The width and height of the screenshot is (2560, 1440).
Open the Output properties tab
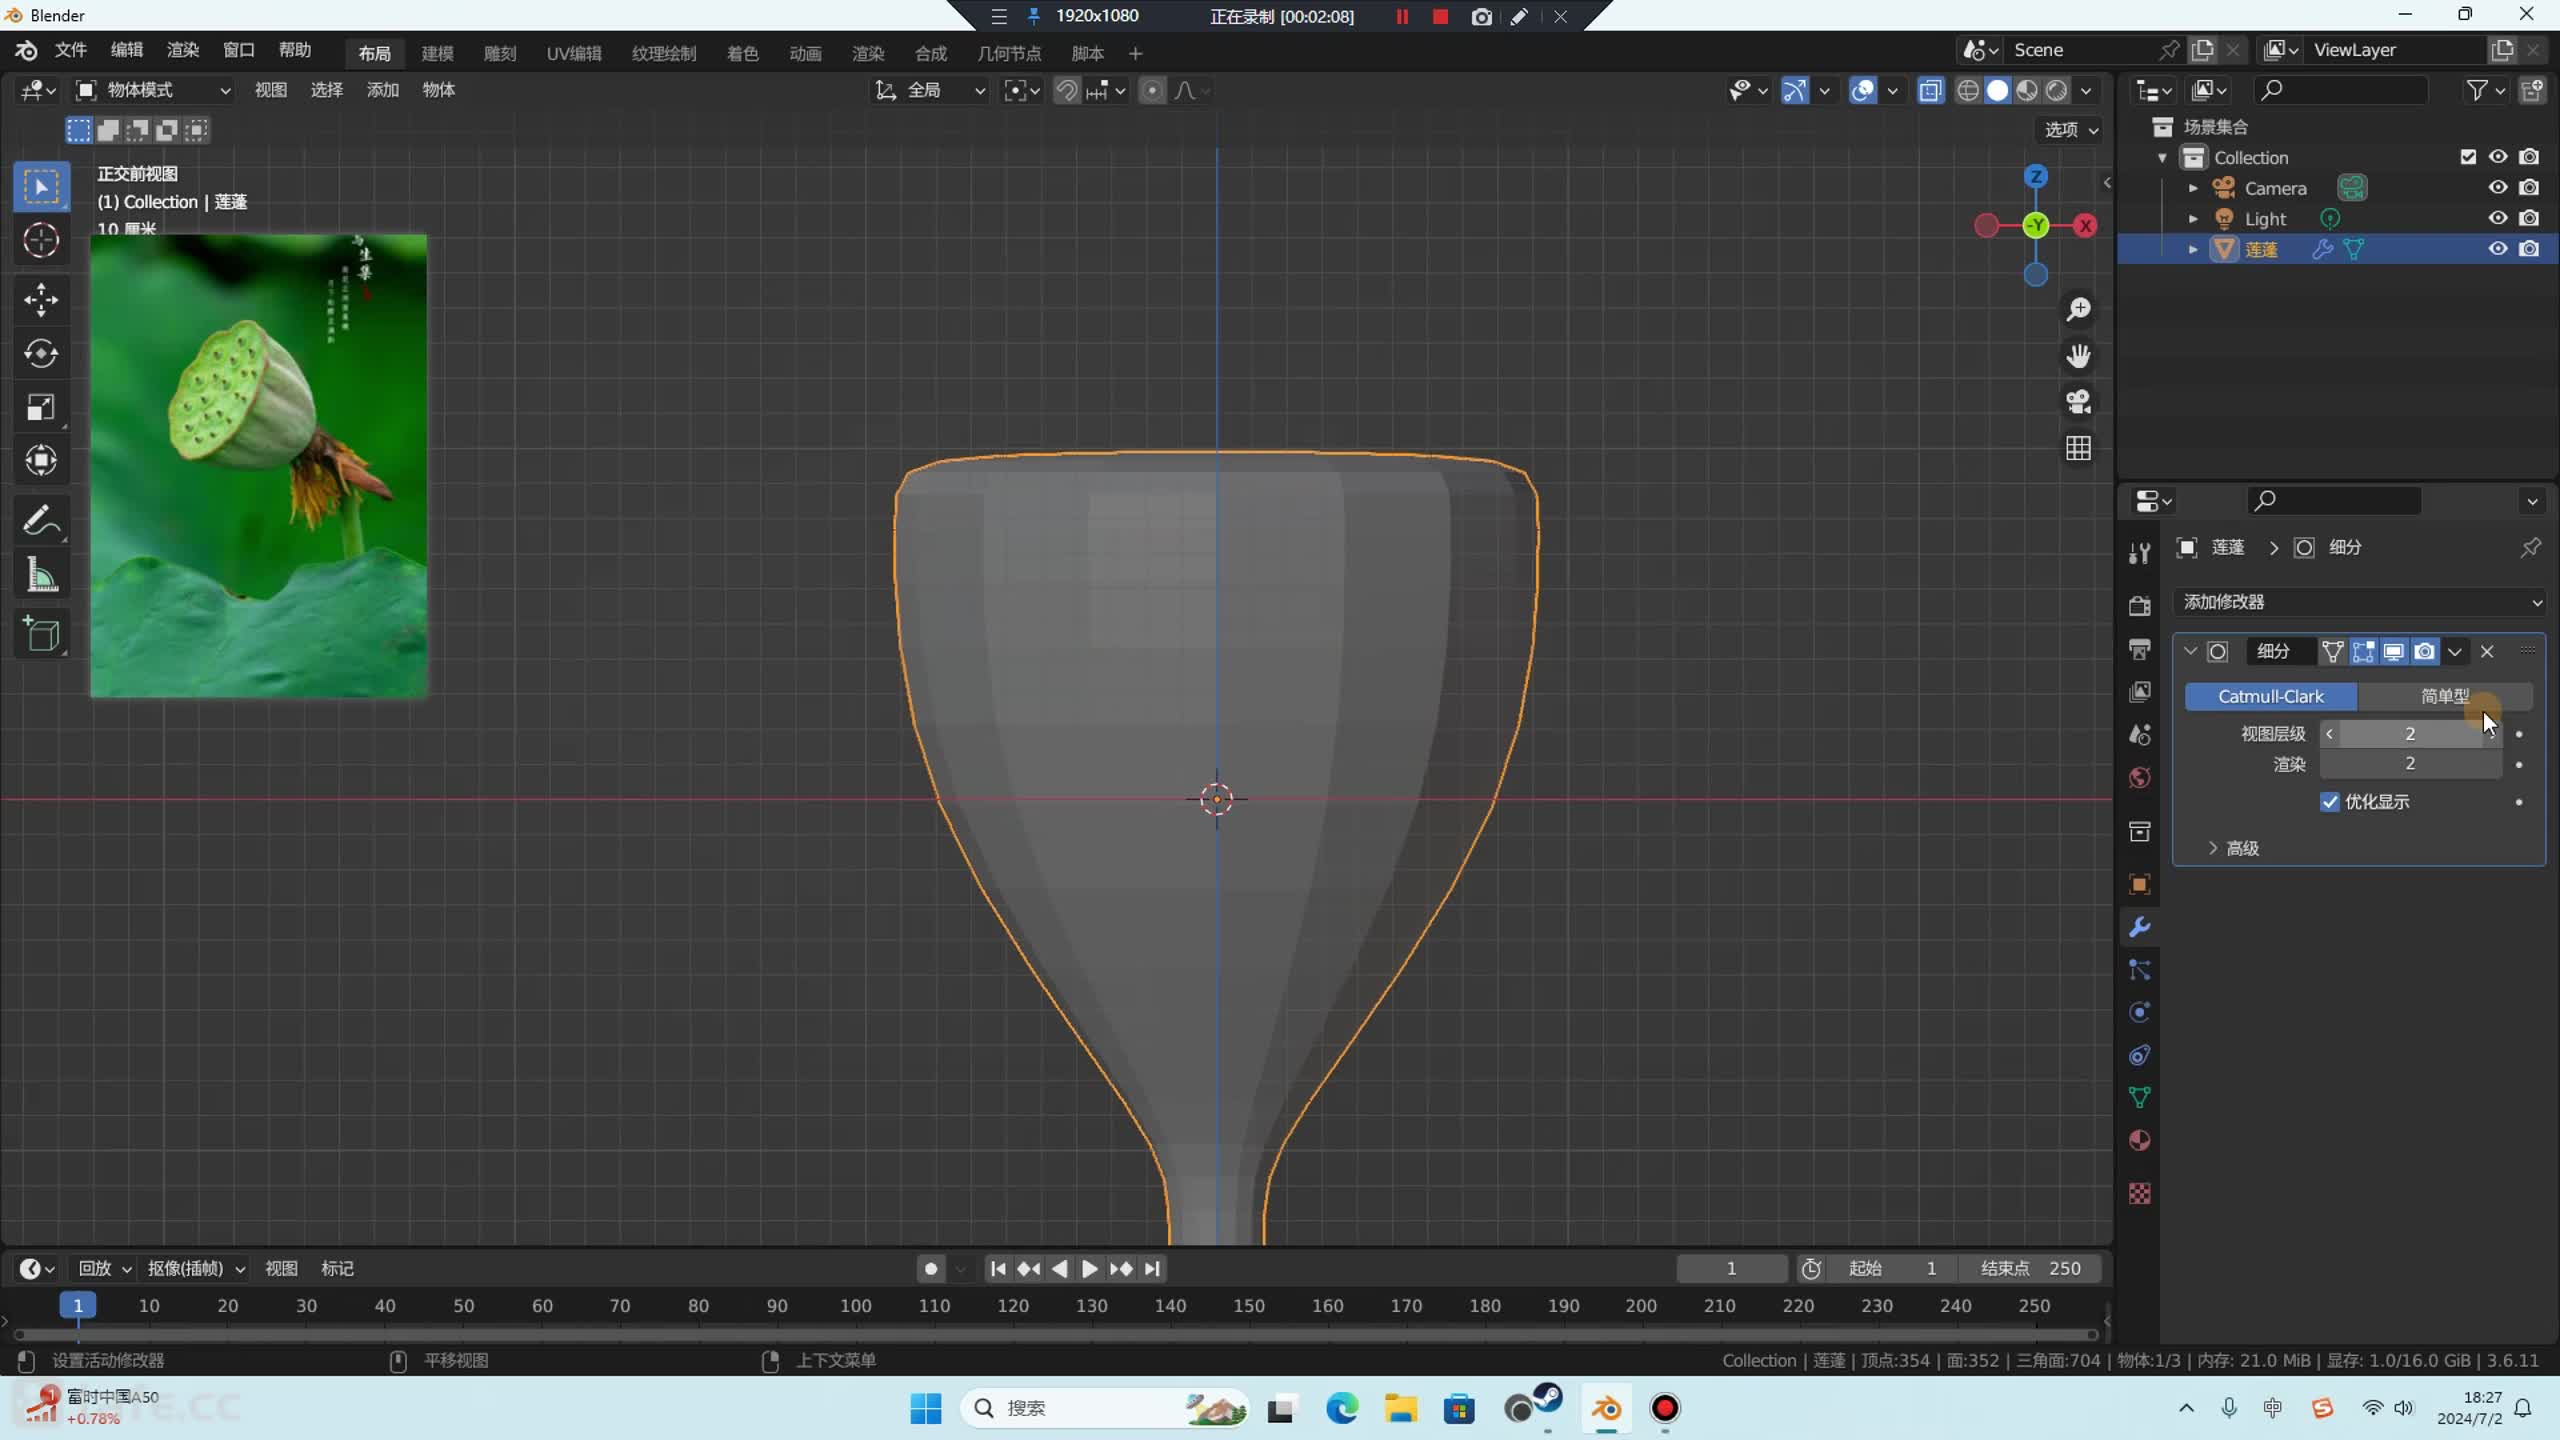(2140, 649)
